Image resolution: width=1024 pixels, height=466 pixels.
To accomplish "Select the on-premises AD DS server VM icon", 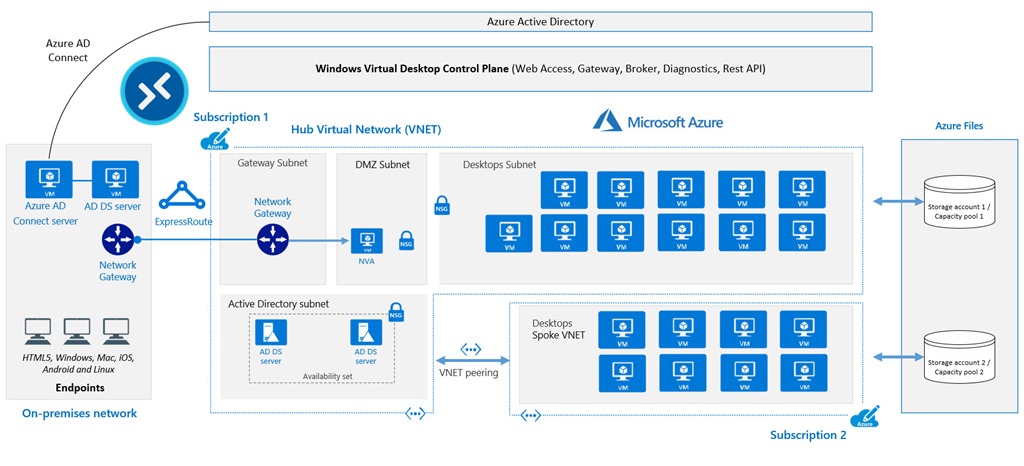I will click(113, 176).
